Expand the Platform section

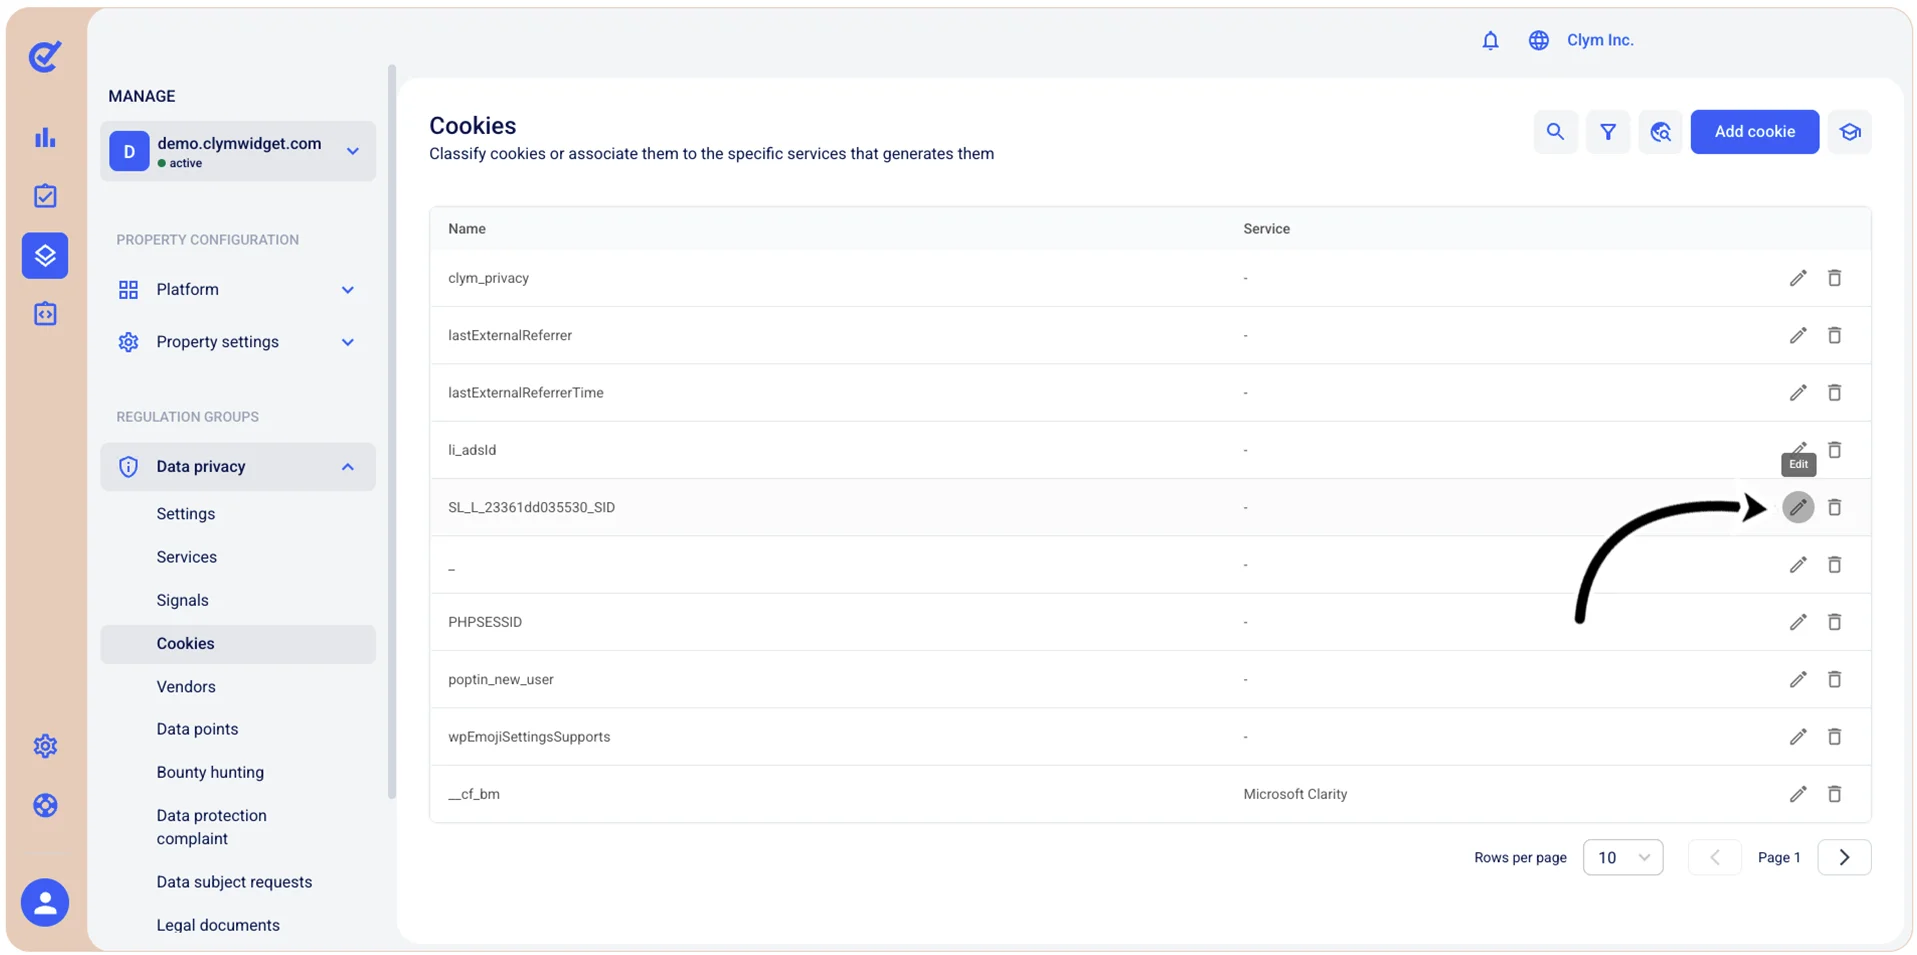pos(238,289)
